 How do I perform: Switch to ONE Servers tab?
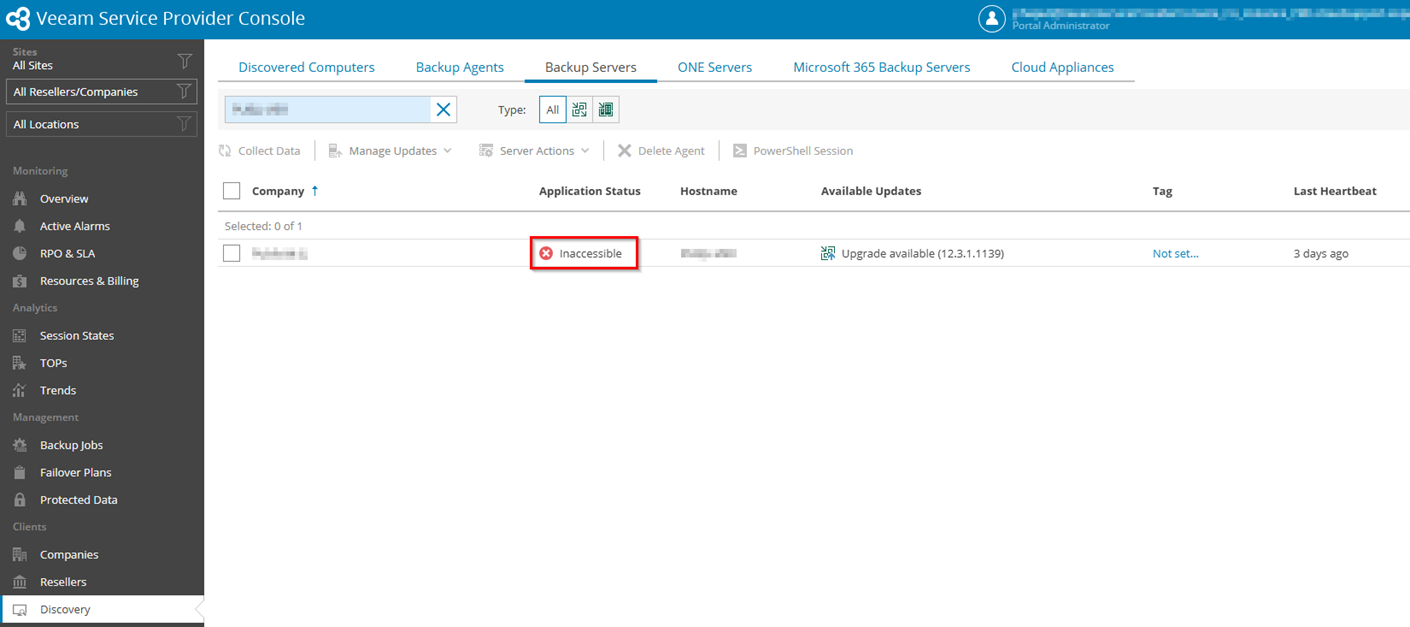715,67
